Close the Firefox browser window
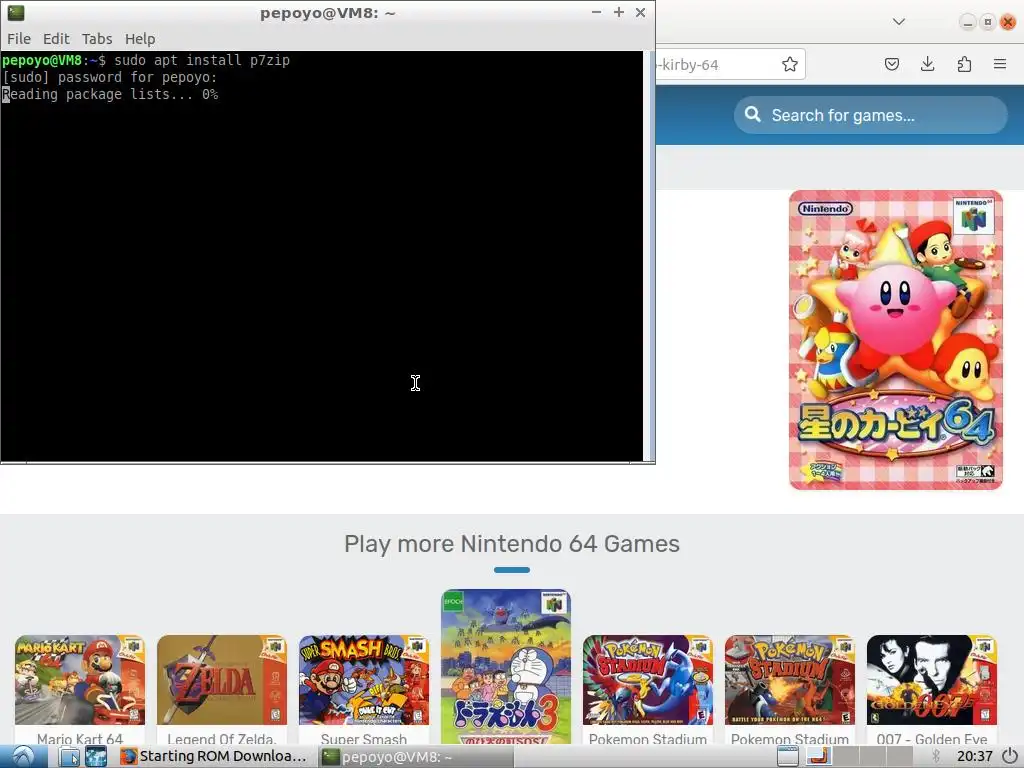Viewport: 1024px width, 768px height. pyautogui.click(x=1008, y=22)
